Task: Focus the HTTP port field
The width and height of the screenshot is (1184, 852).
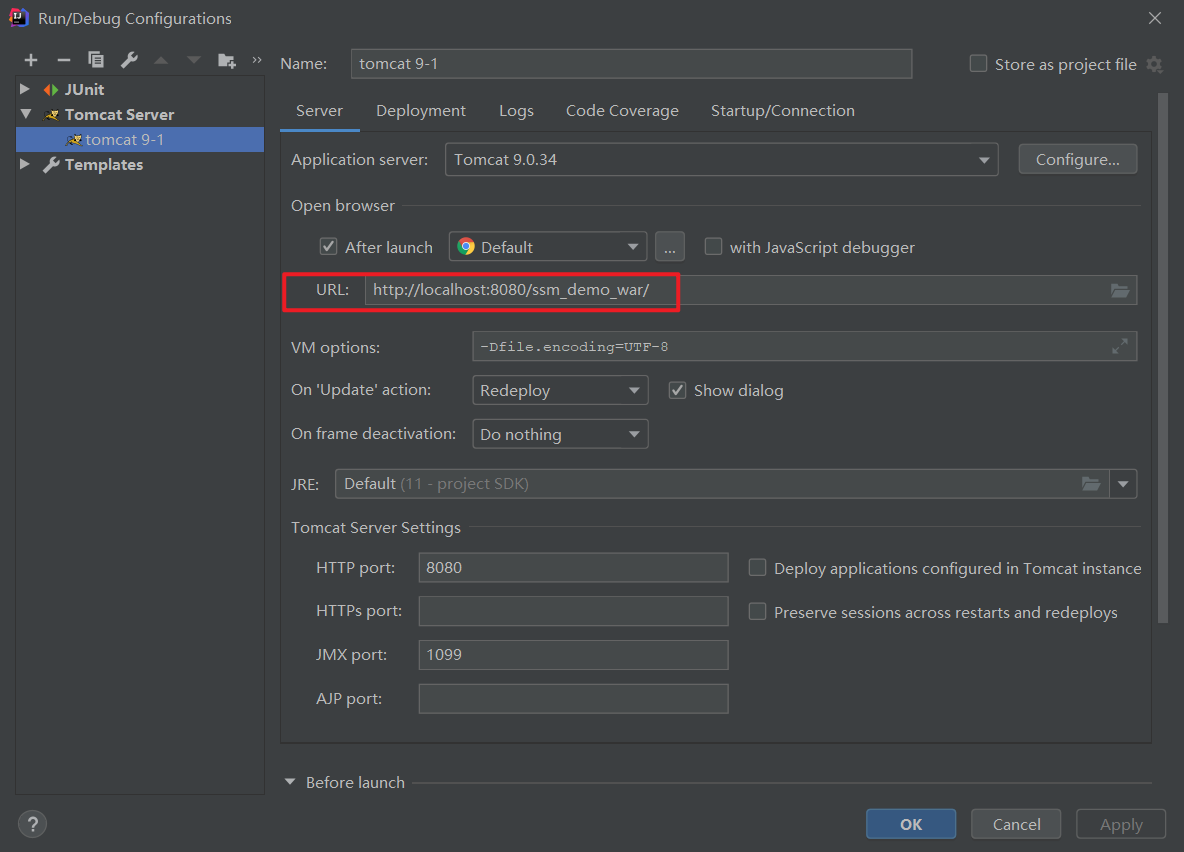Action: pos(573,568)
